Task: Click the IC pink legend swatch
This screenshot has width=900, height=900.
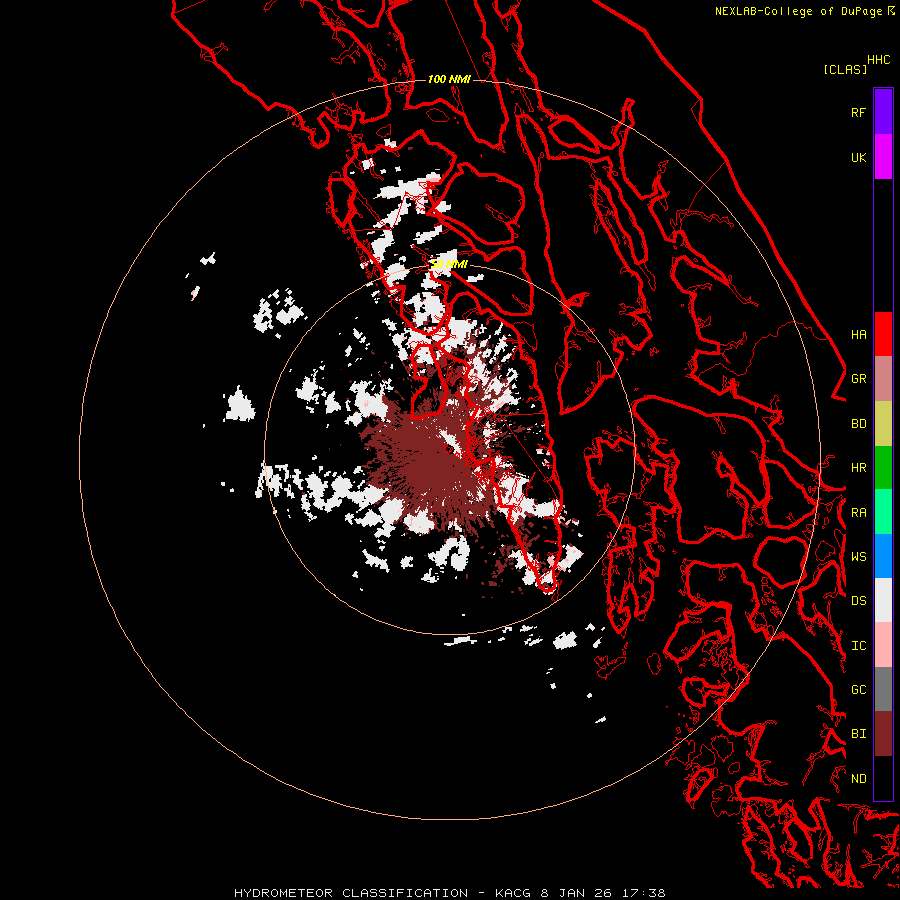Action: click(x=883, y=645)
